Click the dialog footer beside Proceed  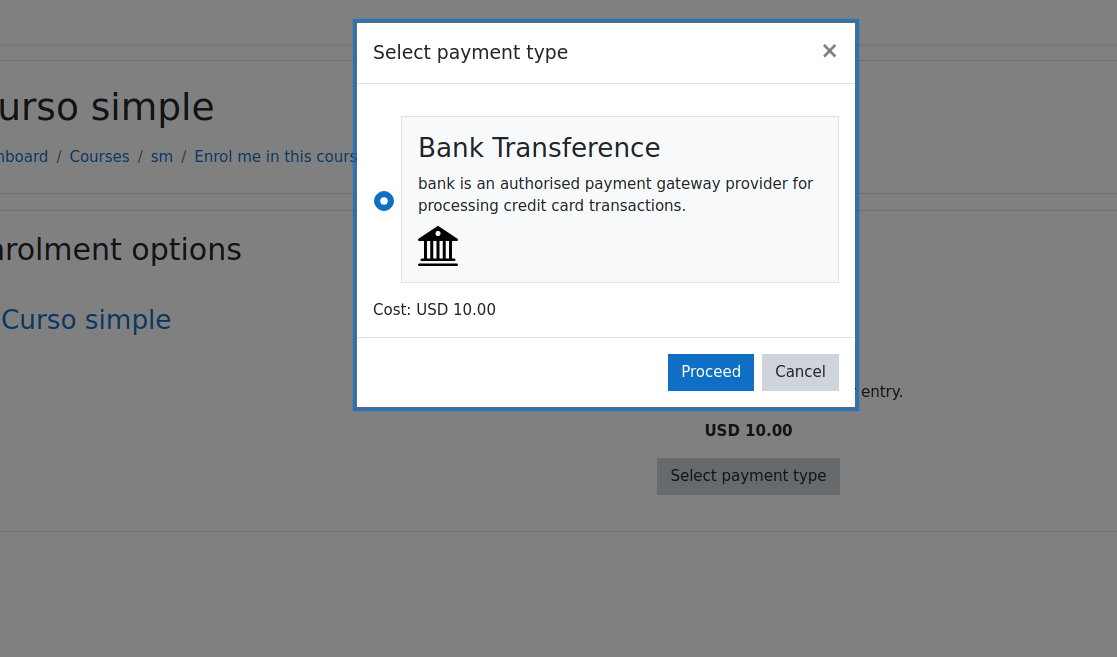[511, 372]
